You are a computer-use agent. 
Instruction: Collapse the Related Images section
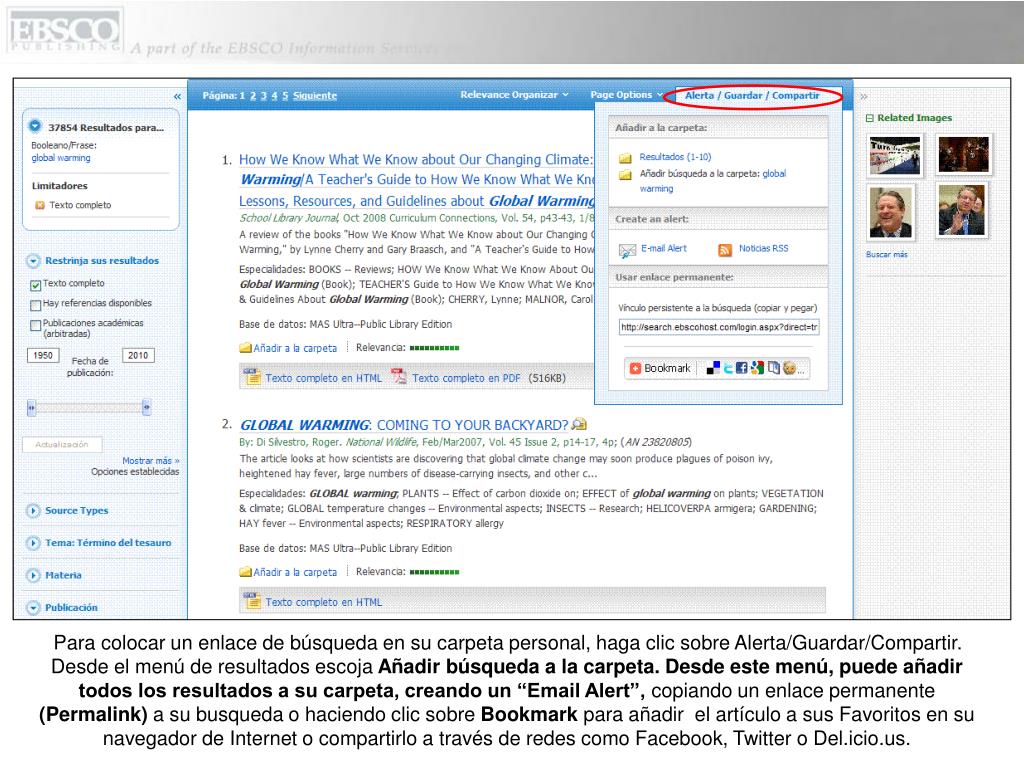[869, 118]
